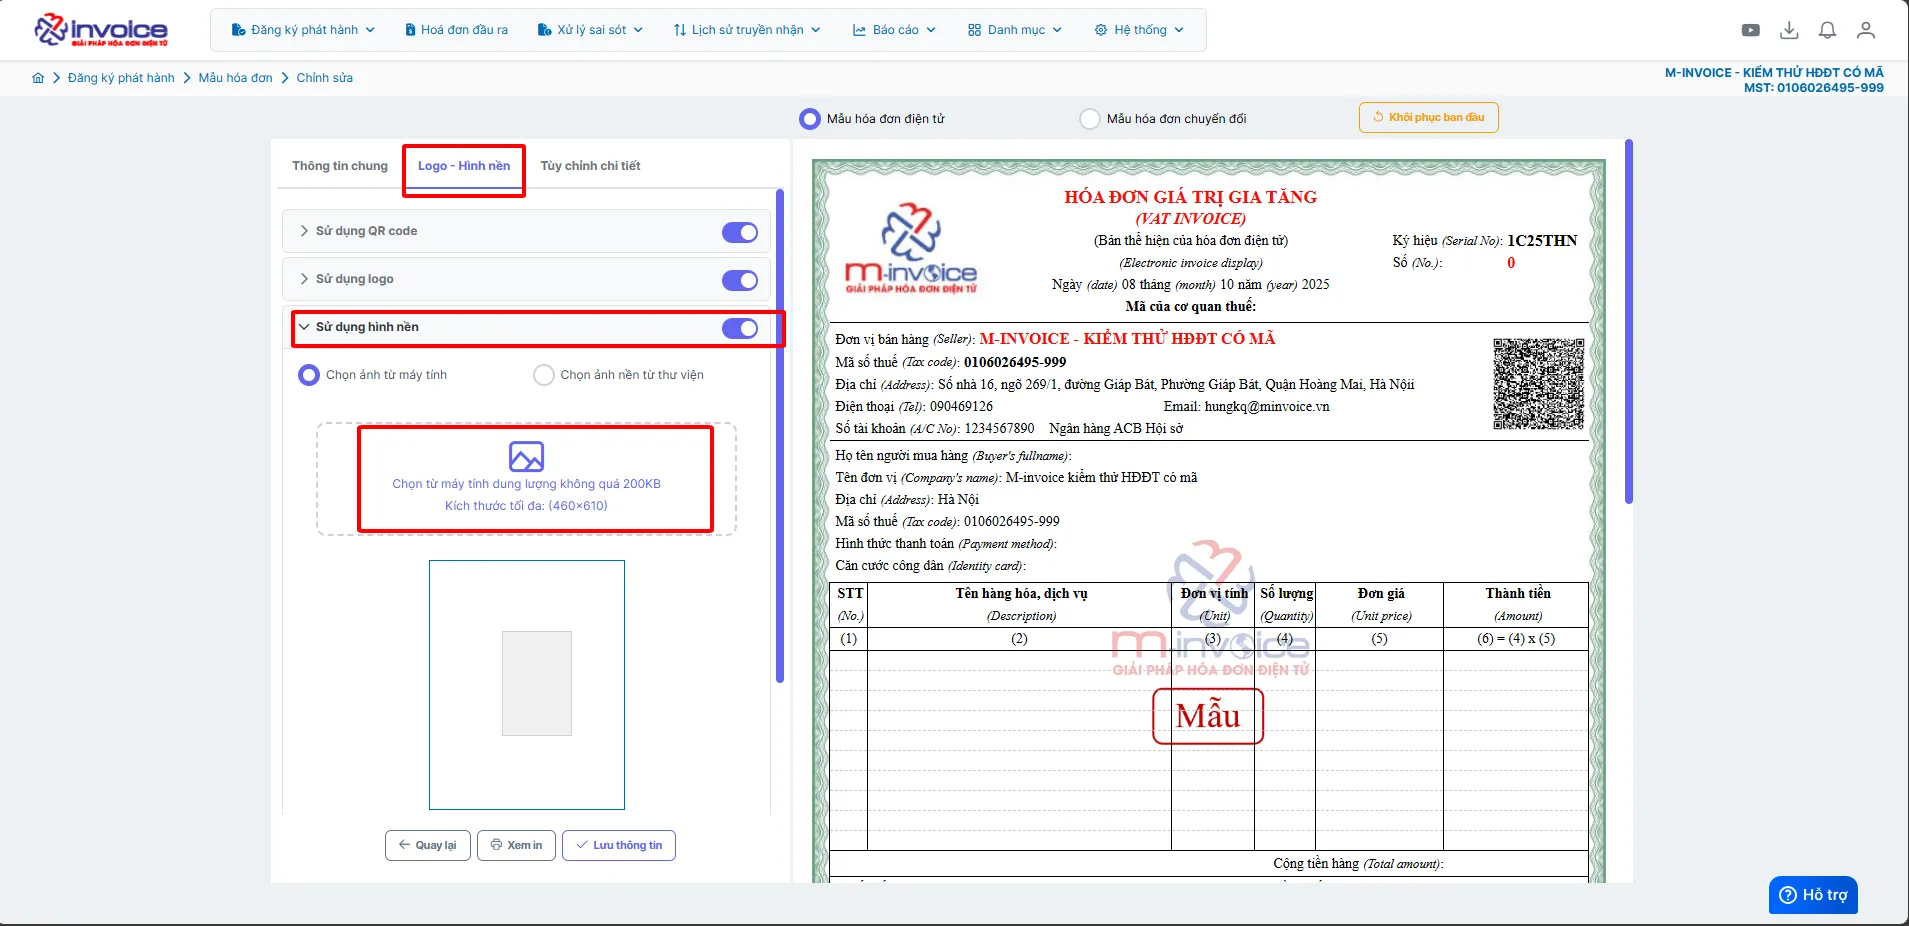The width and height of the screenshot is (1909, 926).
Task: Open the 'Danh mục' dropdown menu
Action: pyautogui.click(x=1015, y=30)
